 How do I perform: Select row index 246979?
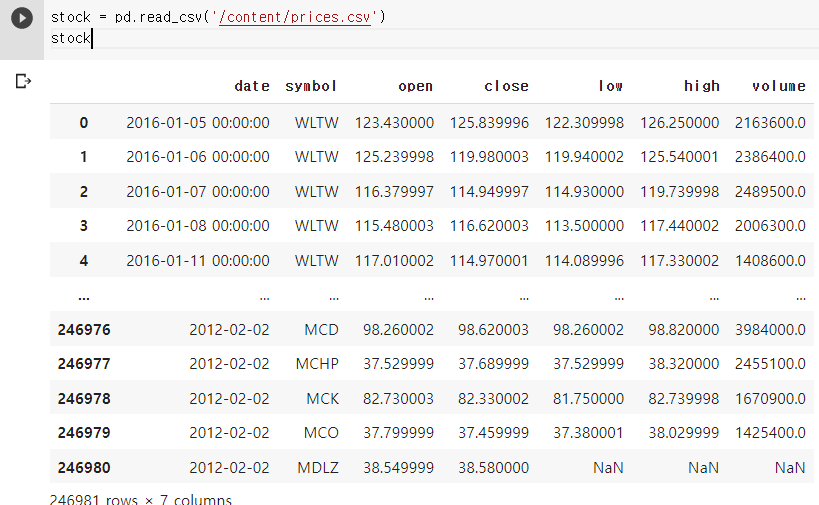click(84, 432)
